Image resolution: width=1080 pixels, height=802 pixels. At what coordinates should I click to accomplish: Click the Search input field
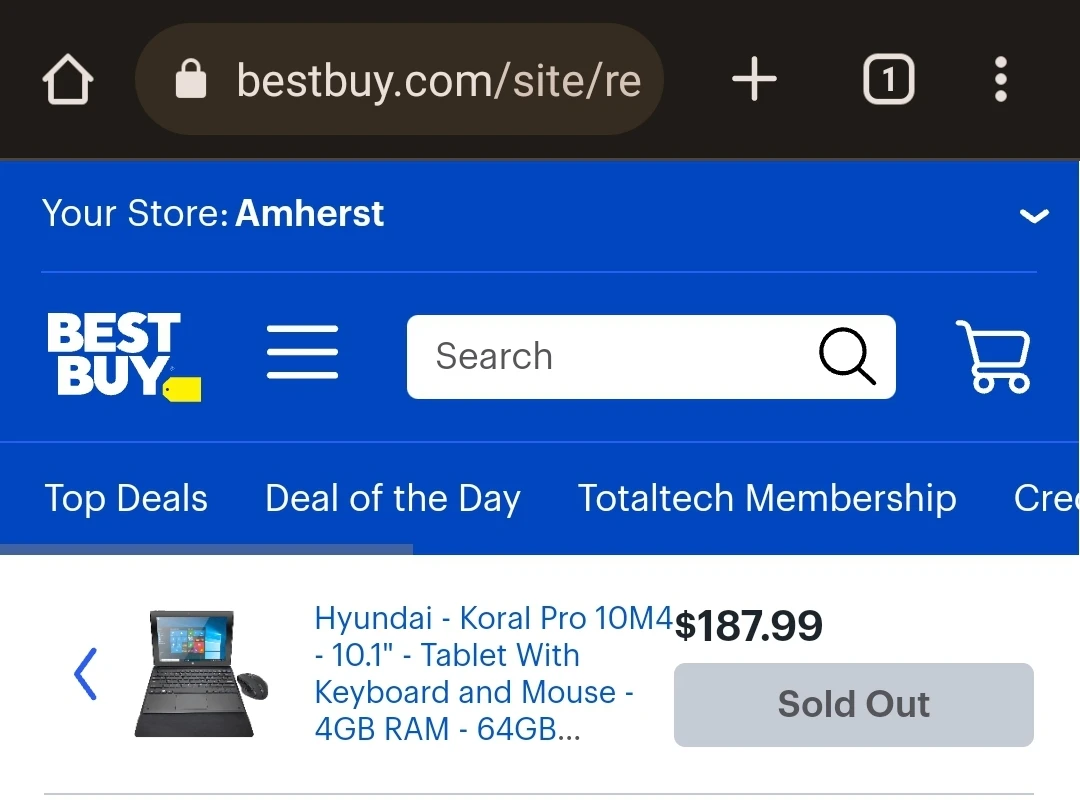(651, 356)
